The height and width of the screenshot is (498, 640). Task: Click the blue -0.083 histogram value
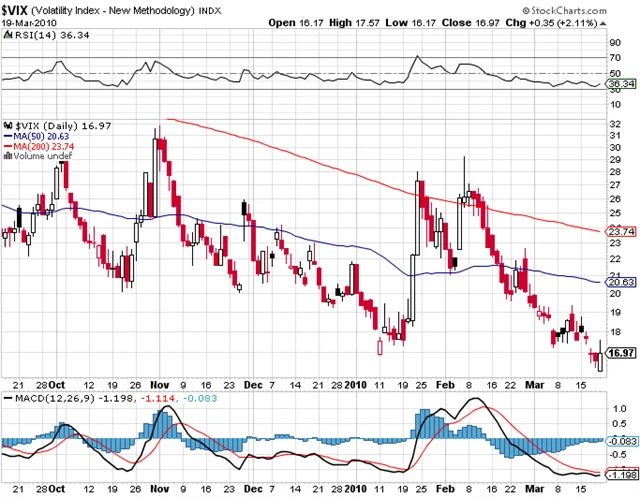tap(200, 398)
